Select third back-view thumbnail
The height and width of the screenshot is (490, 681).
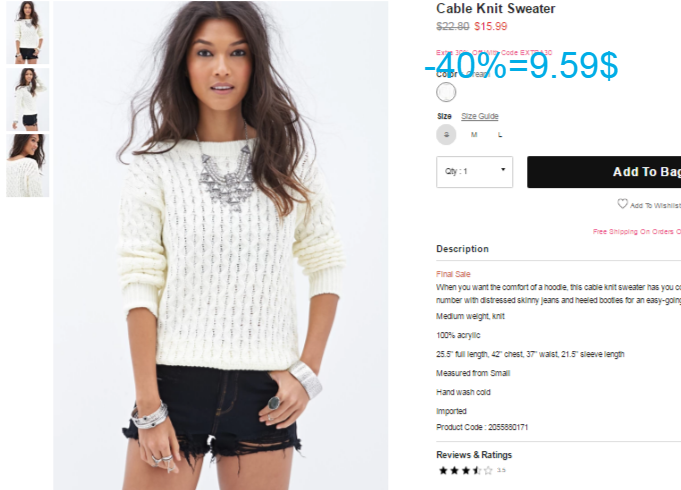click(27, 166)
